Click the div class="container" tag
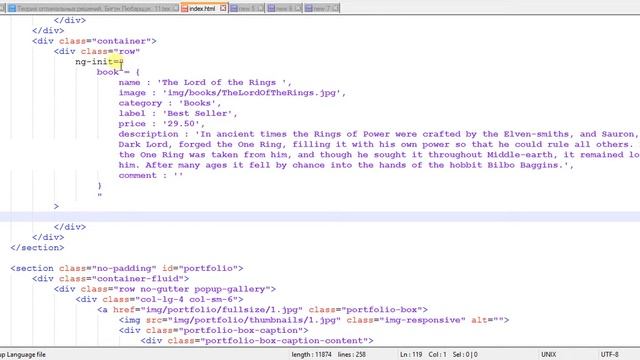 pos(94,41)
